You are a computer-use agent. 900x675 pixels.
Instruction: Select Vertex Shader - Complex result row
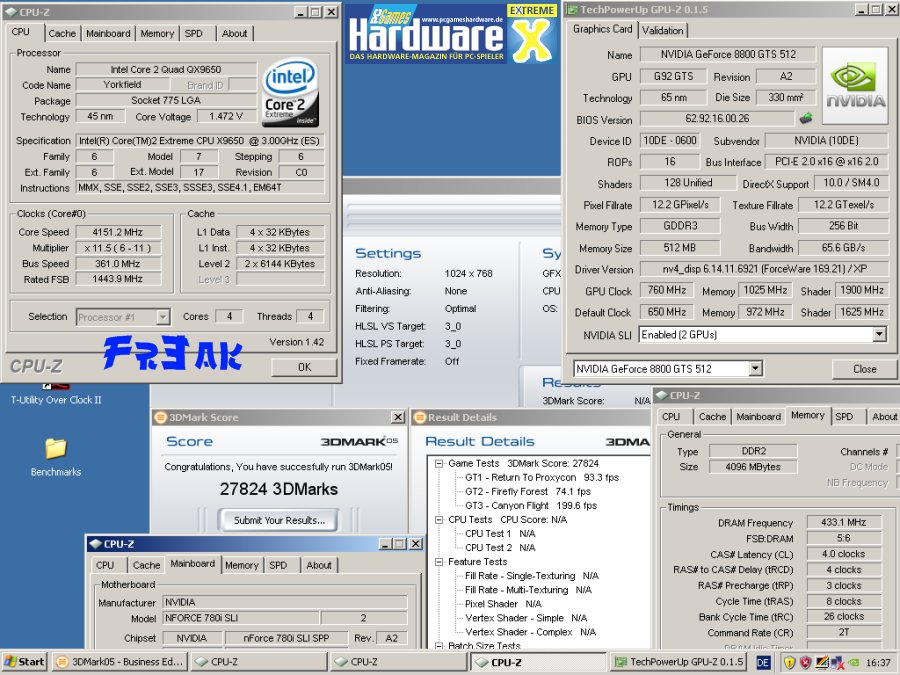[530, 632]
